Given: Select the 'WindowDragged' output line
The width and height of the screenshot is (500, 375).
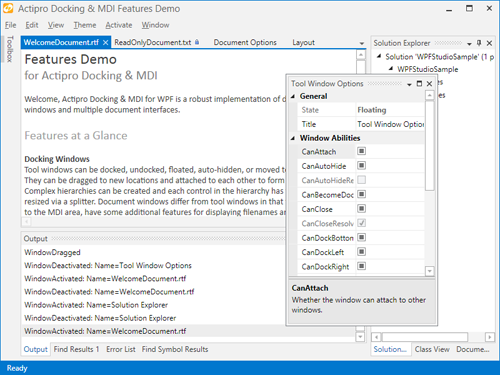Looking at the screenshot, I should 52,252.
